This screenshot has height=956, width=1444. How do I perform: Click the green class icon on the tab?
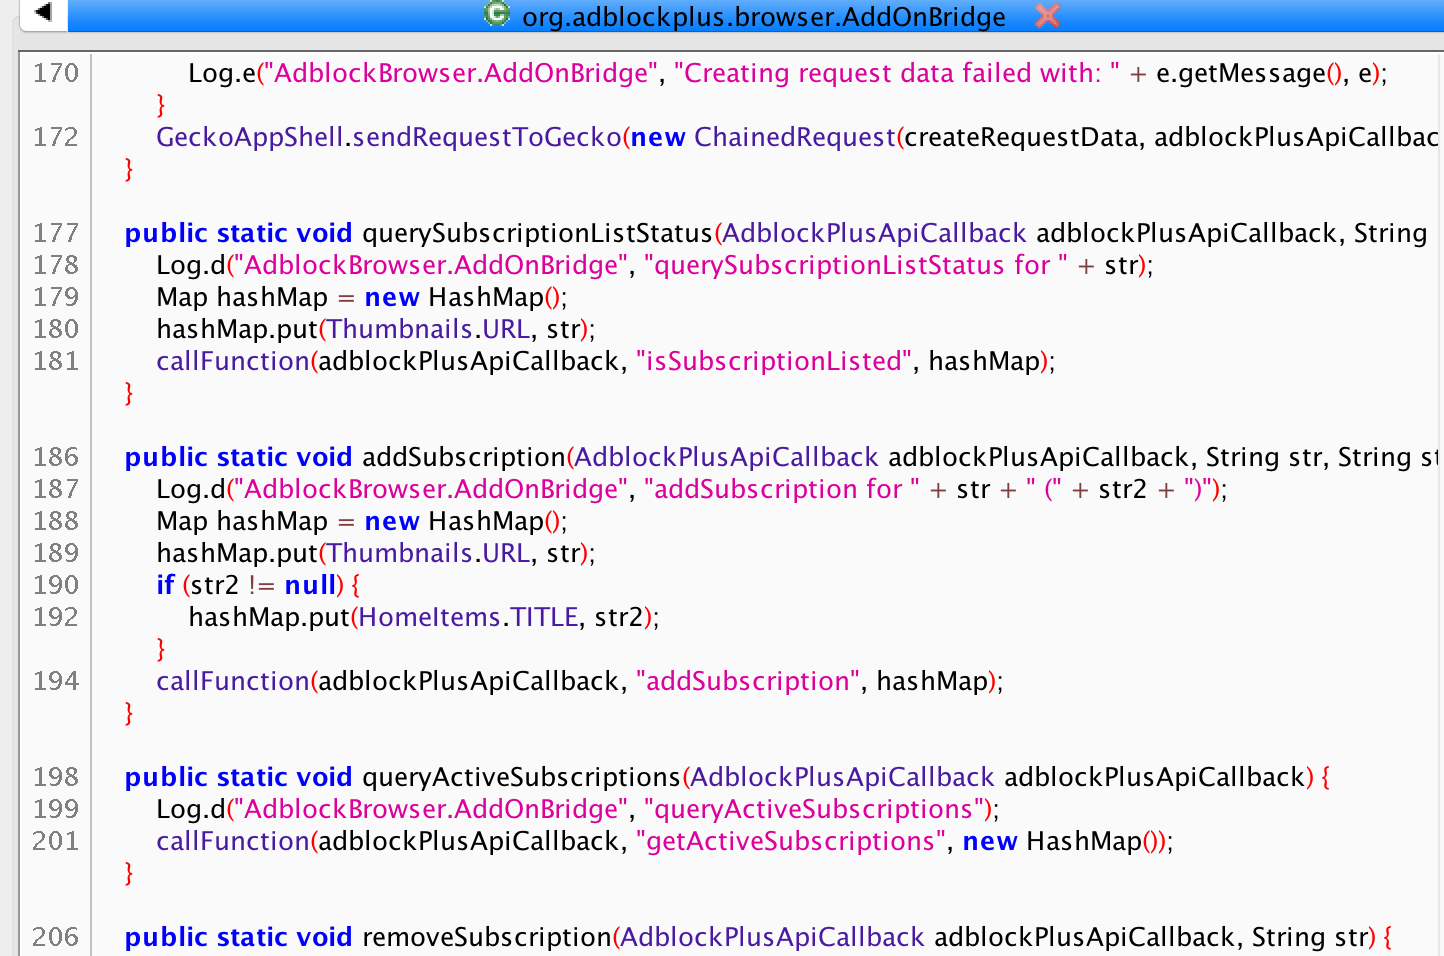coord(496,14)
